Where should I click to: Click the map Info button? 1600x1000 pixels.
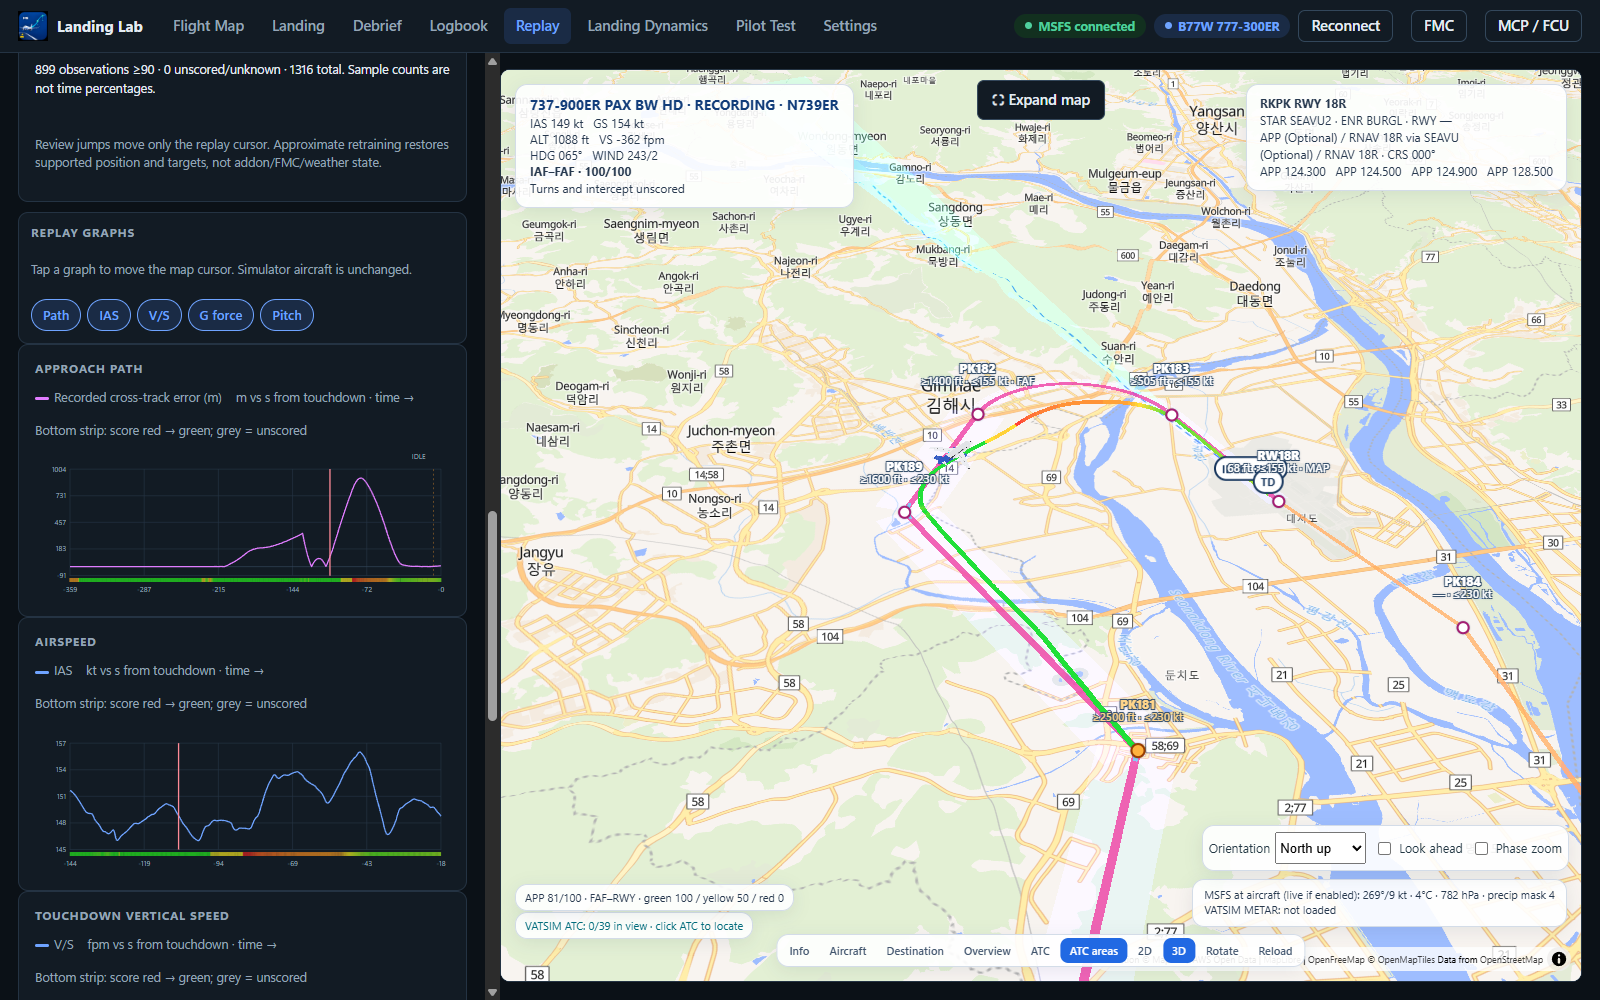click(799, 951)
